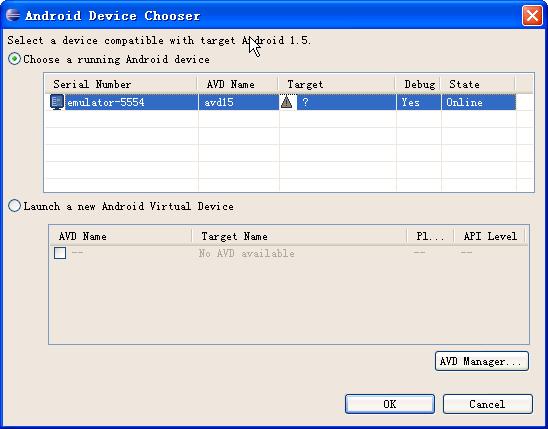Click the Eclipse icon in title bar

pos(13,15)
